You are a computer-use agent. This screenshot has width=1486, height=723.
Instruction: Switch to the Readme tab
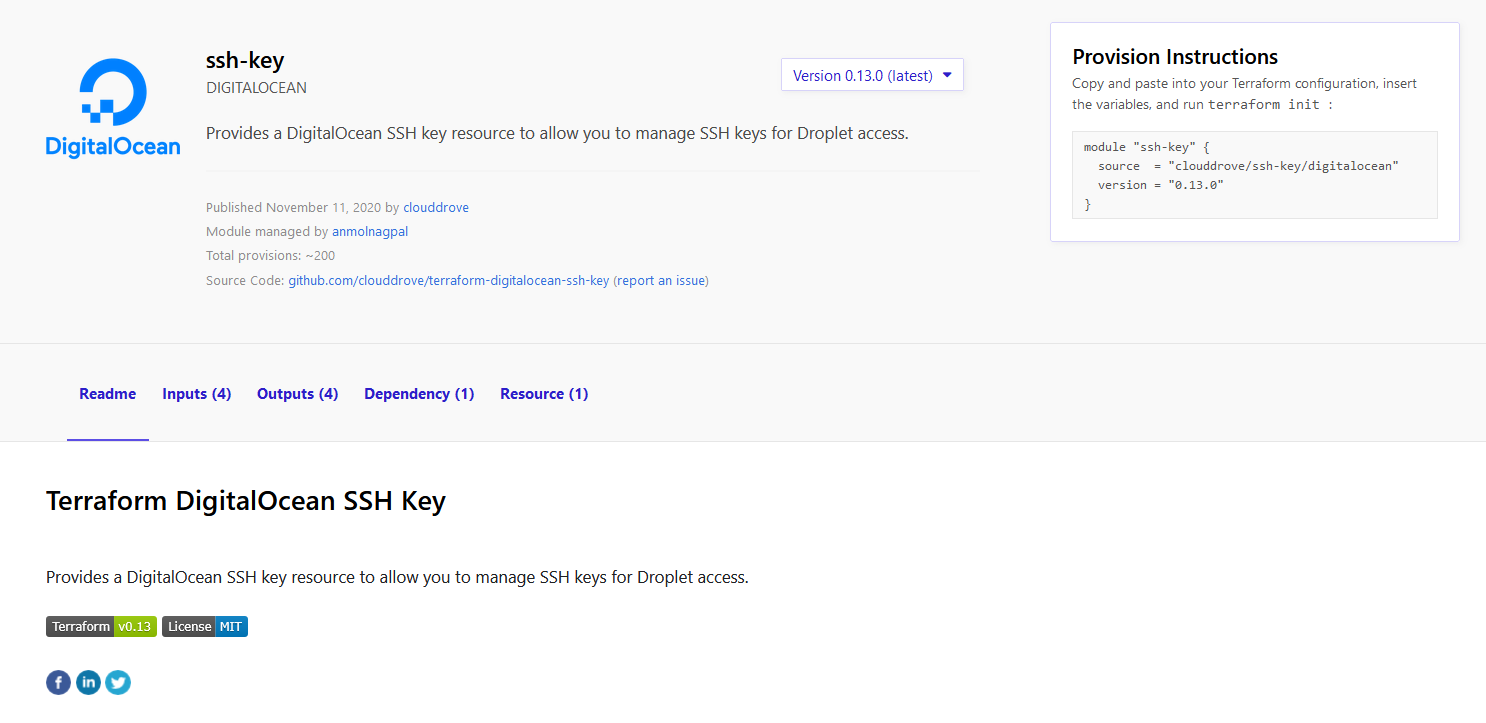(107, 394)
